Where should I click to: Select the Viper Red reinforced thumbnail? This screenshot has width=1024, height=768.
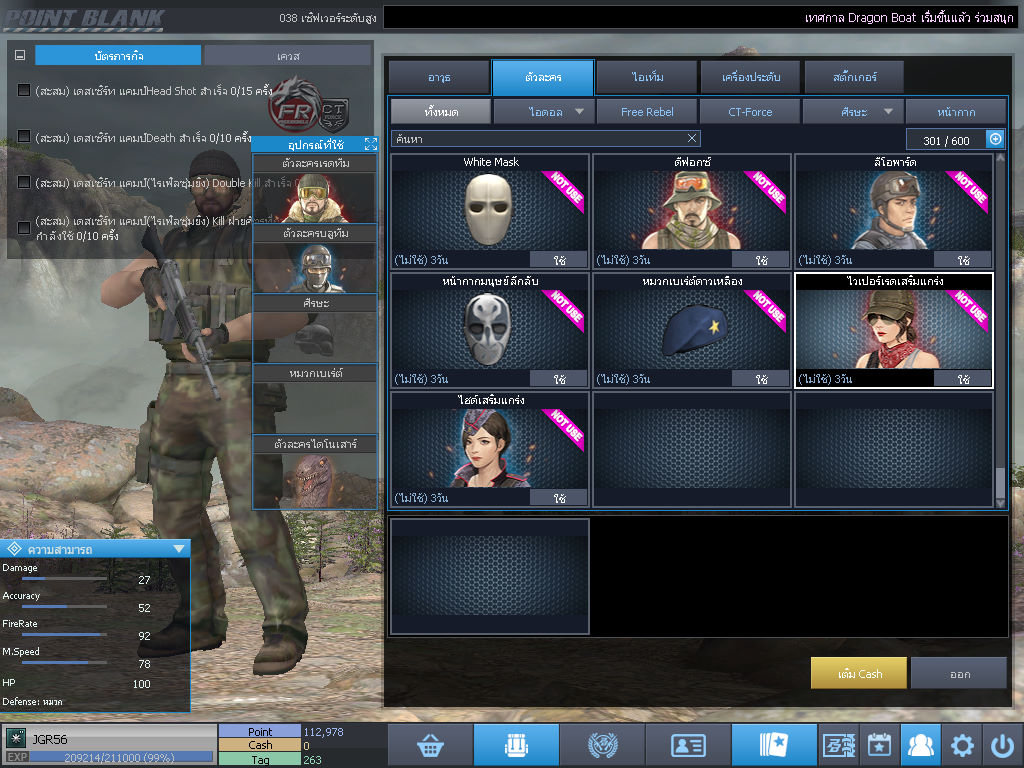click(x=894, y=330)
